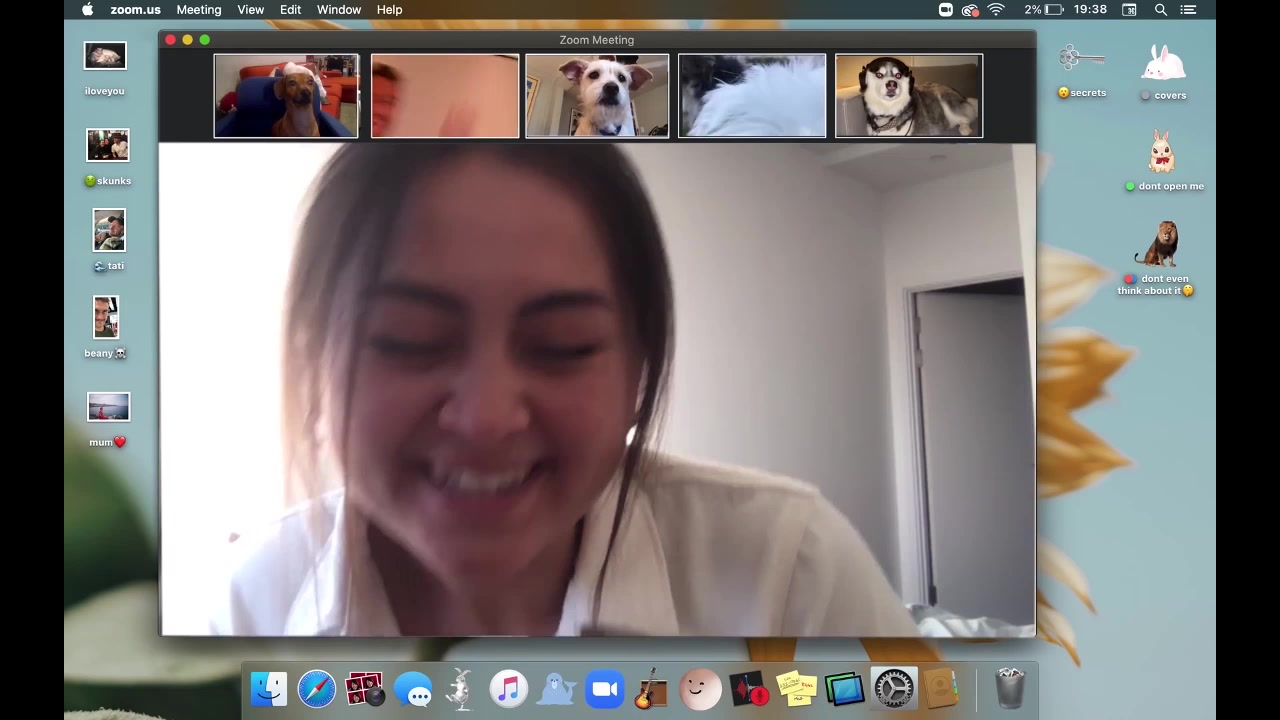The image size is (1280, 720).
Task: Open the Contacts book in the dock
Action: [x=940, y=689]
